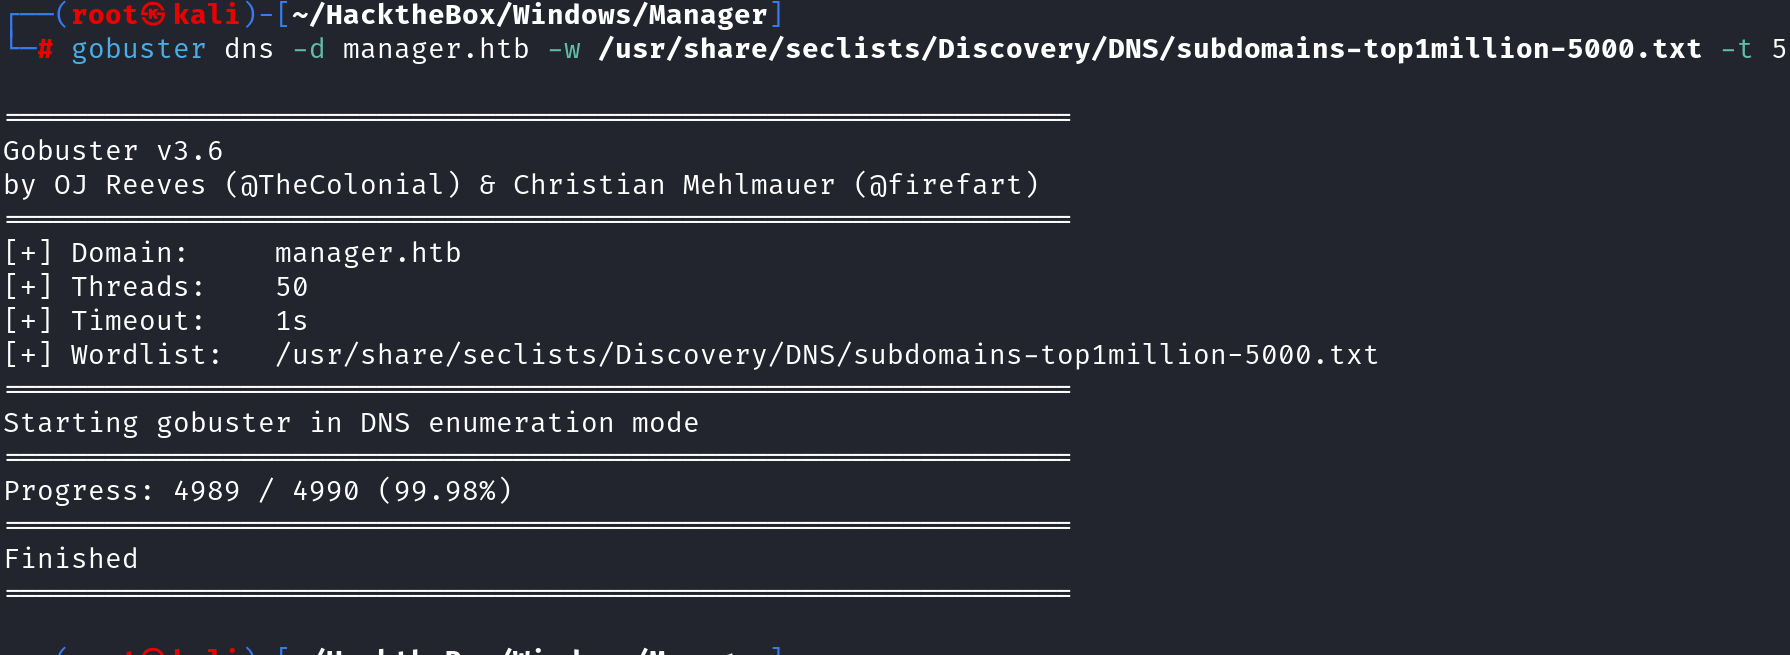The height and width of the screenshot is (655, 1790).
Task: Click manager.htb in the typed command
Action: 436,49
